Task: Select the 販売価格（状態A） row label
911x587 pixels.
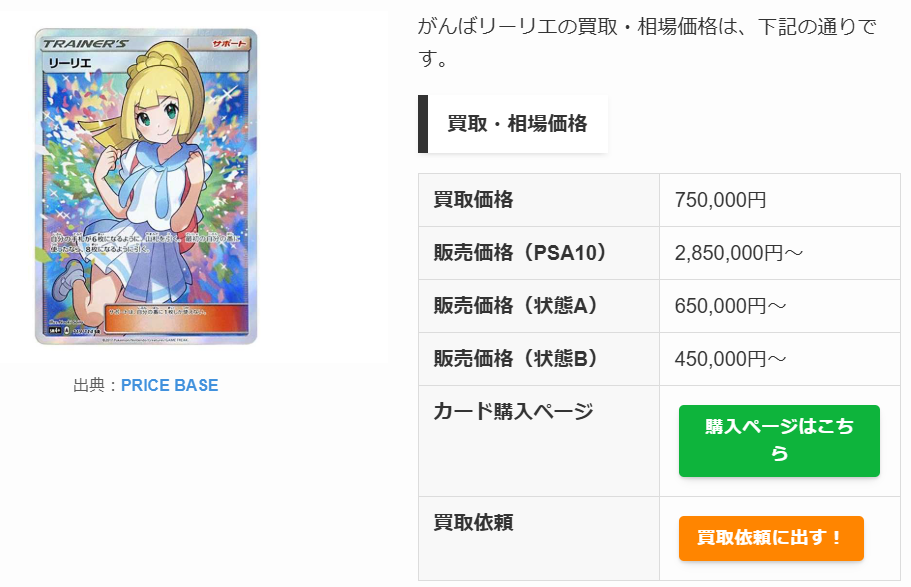Action: pyautogui.click(x=516, y=306)
